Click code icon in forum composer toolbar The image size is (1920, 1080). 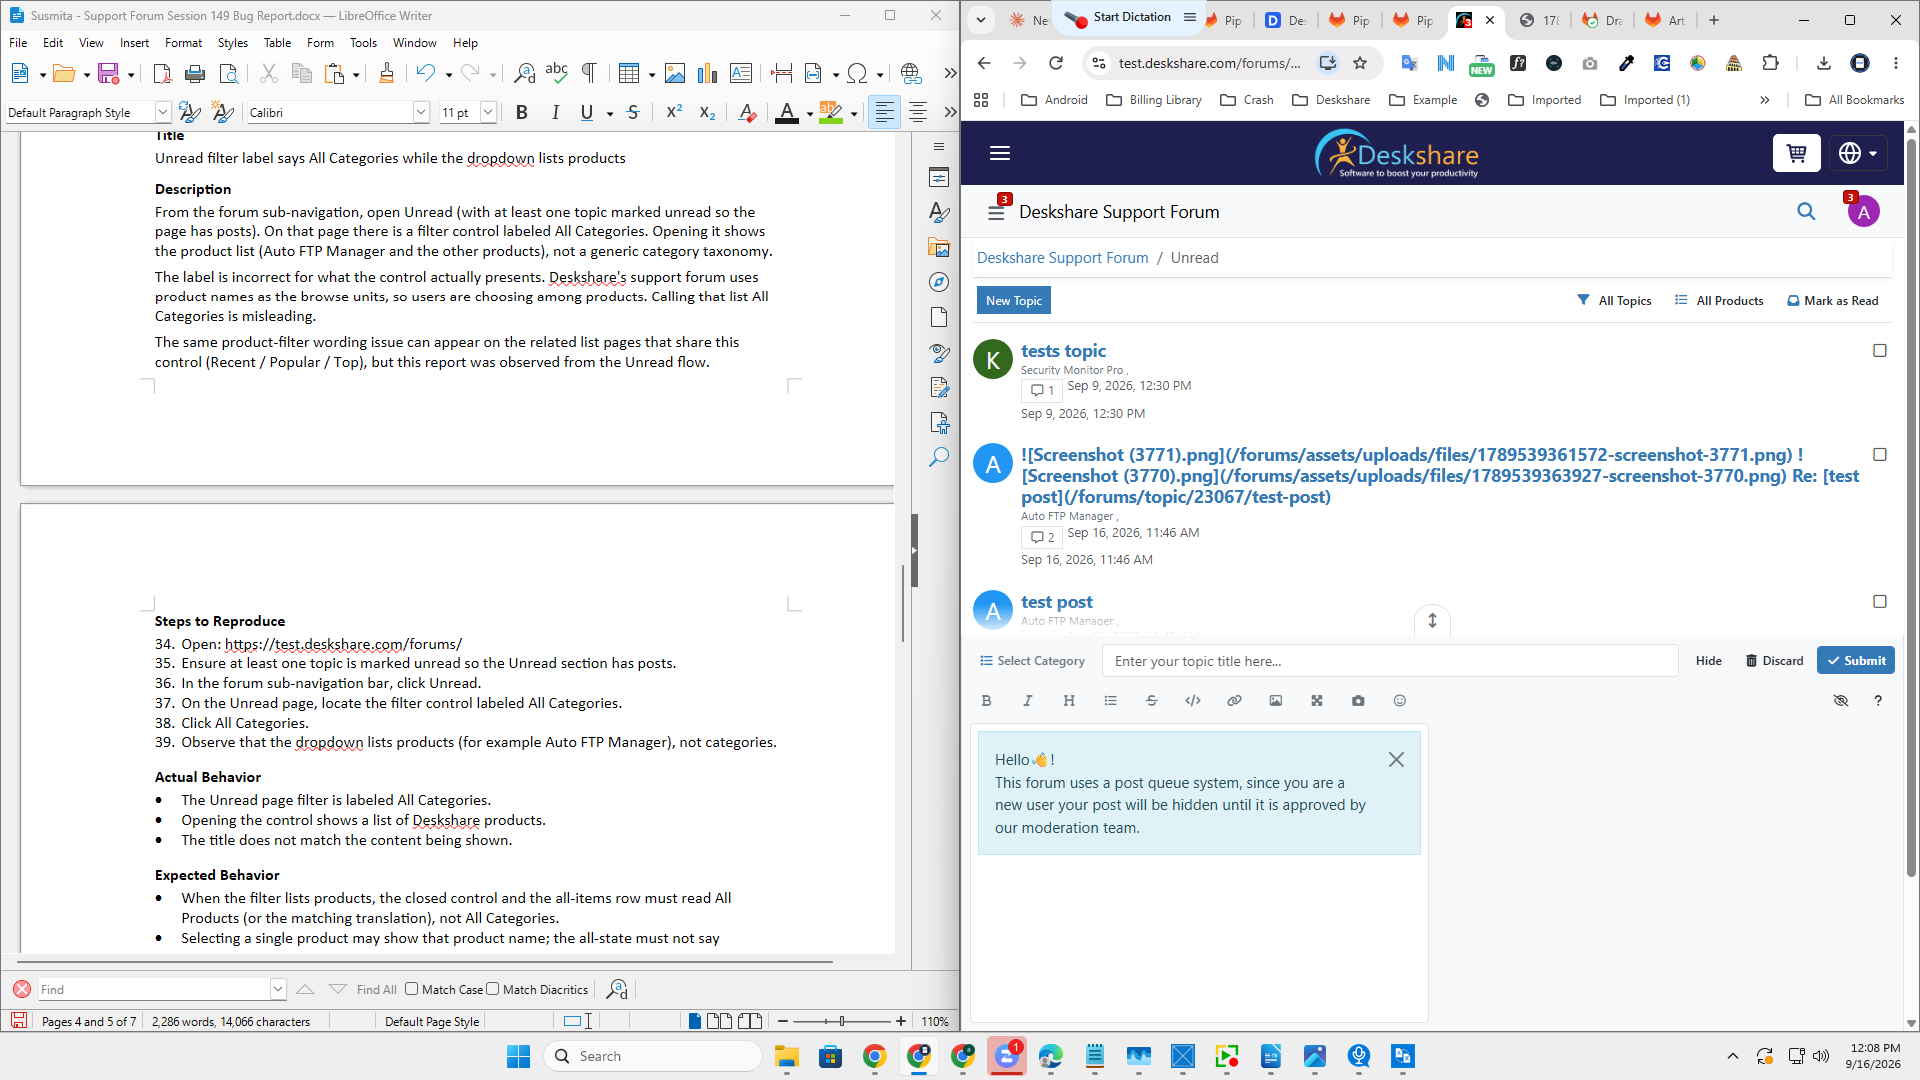click(x=1193, y=701)
